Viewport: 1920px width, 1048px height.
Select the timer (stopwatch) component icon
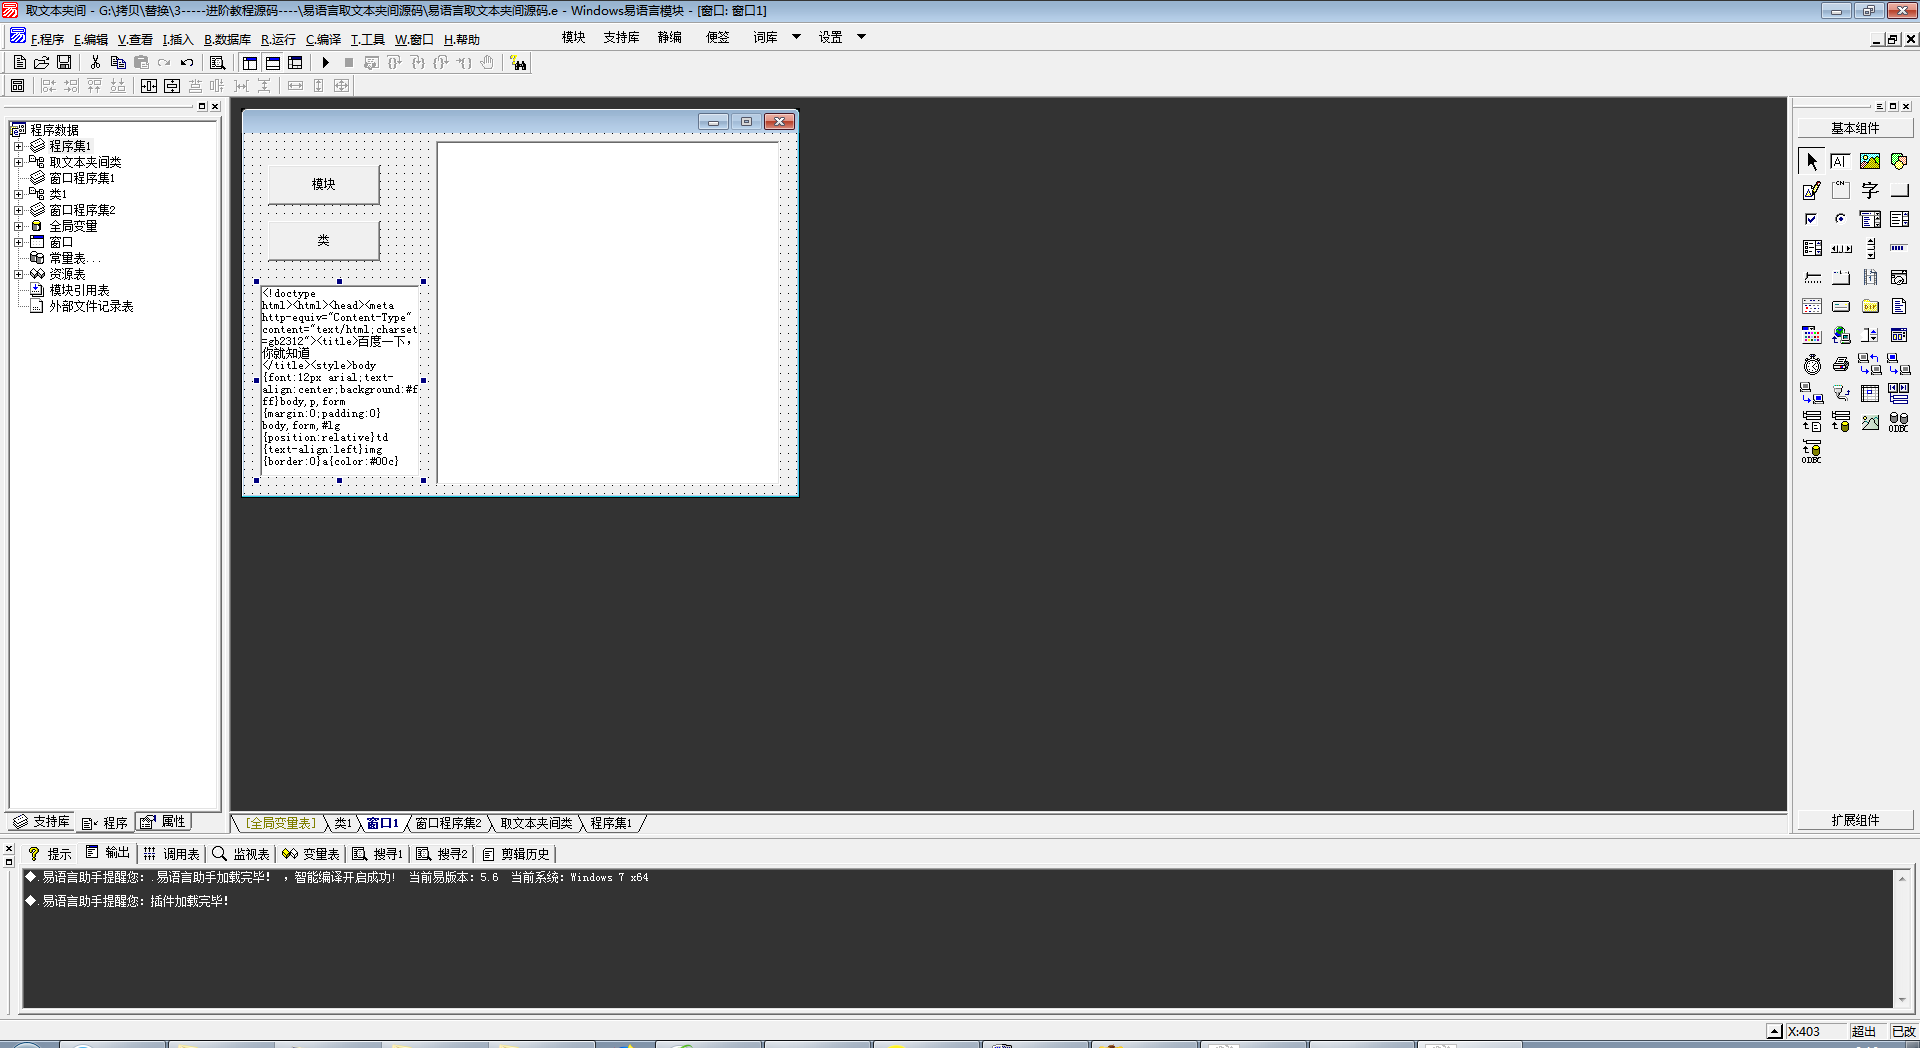coord(1811,365)
